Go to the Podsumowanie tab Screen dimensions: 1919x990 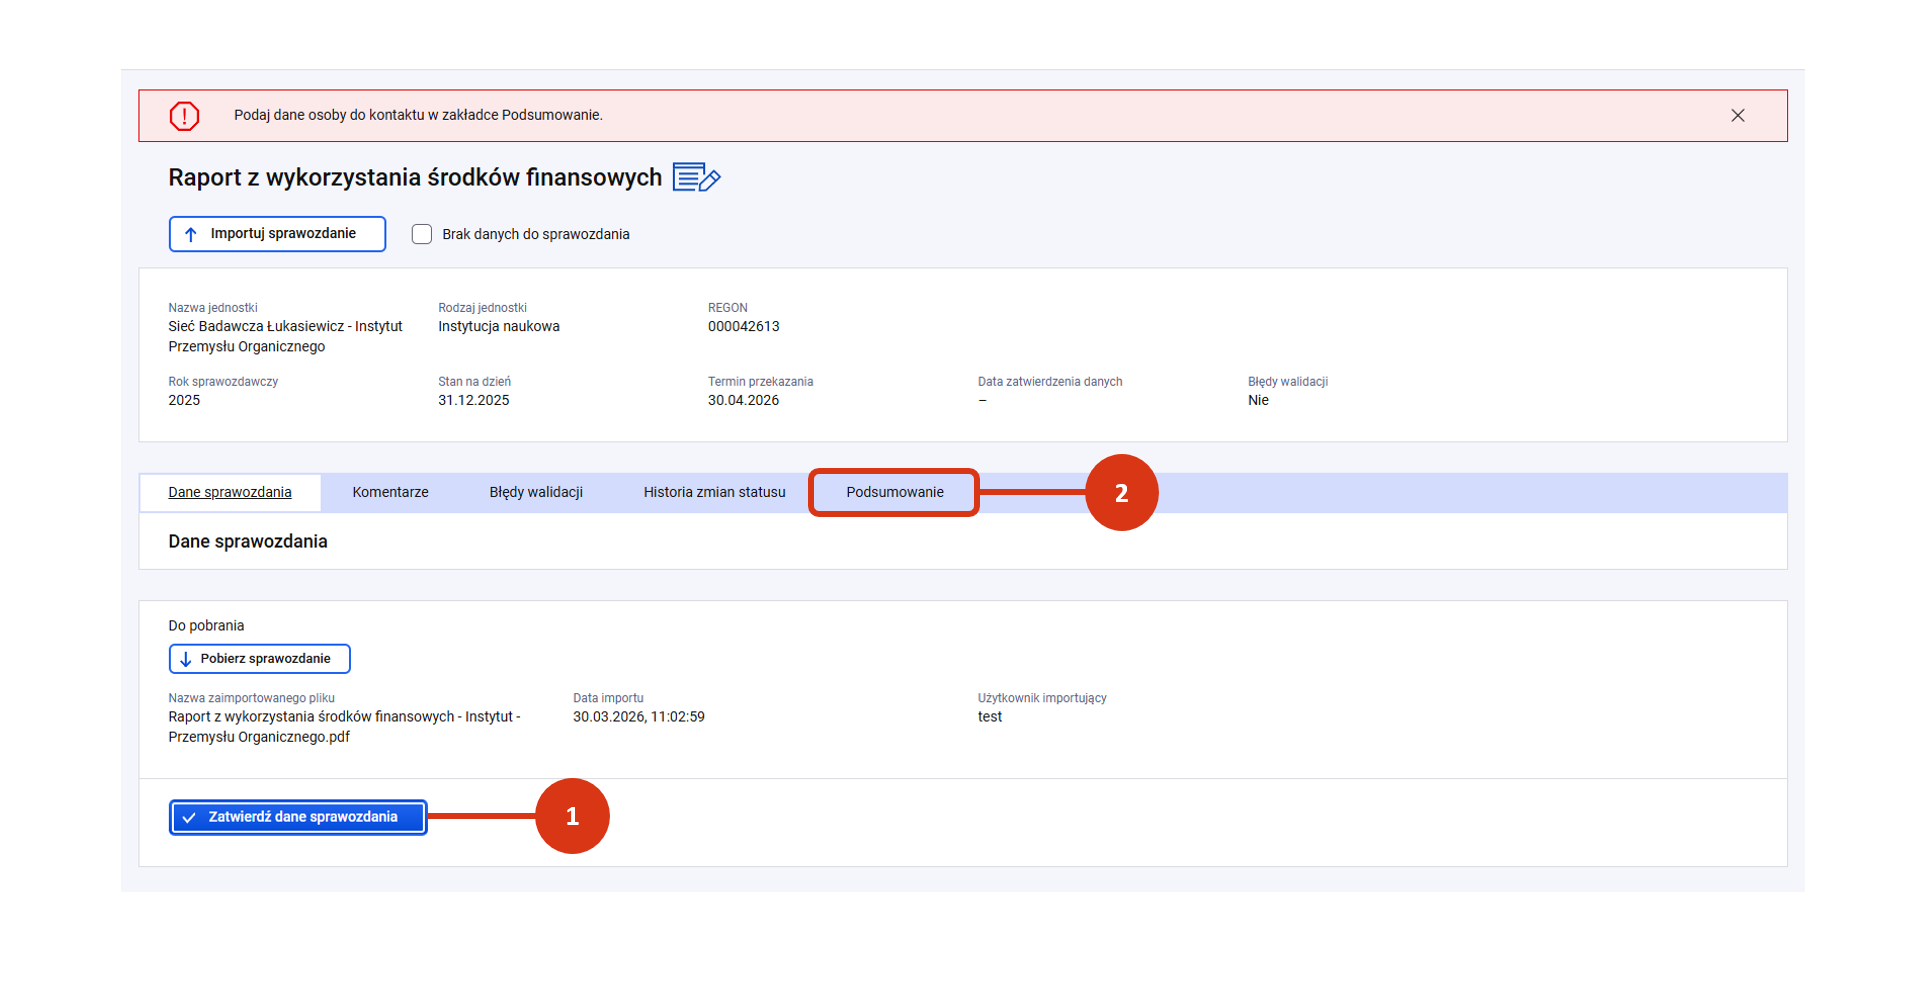894,493
